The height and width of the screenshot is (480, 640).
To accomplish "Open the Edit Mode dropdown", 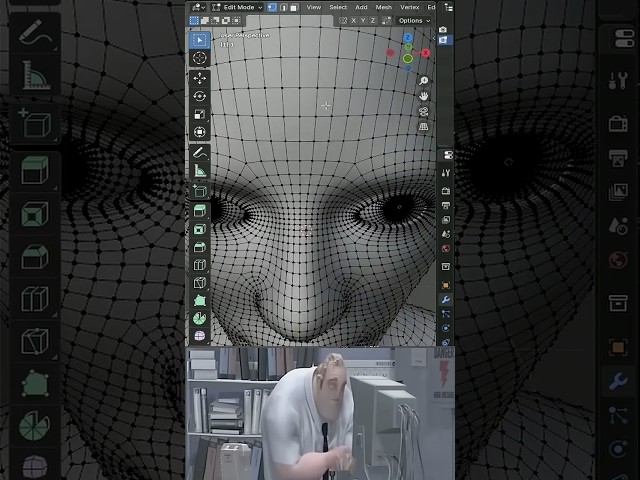I will tap(237, 7).
